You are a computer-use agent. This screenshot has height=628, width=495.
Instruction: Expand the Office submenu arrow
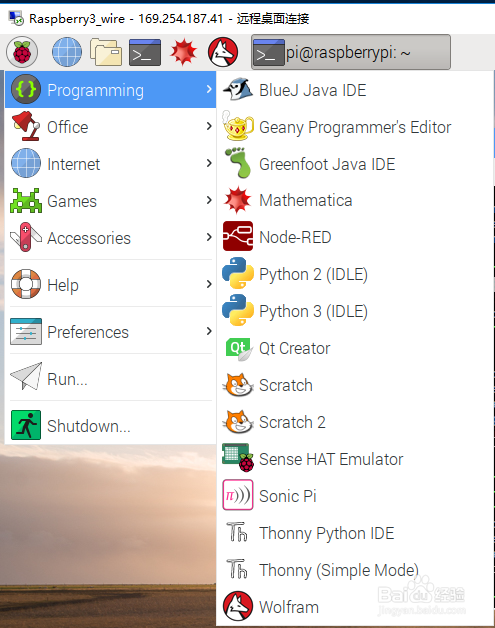[x=209, y=126]
